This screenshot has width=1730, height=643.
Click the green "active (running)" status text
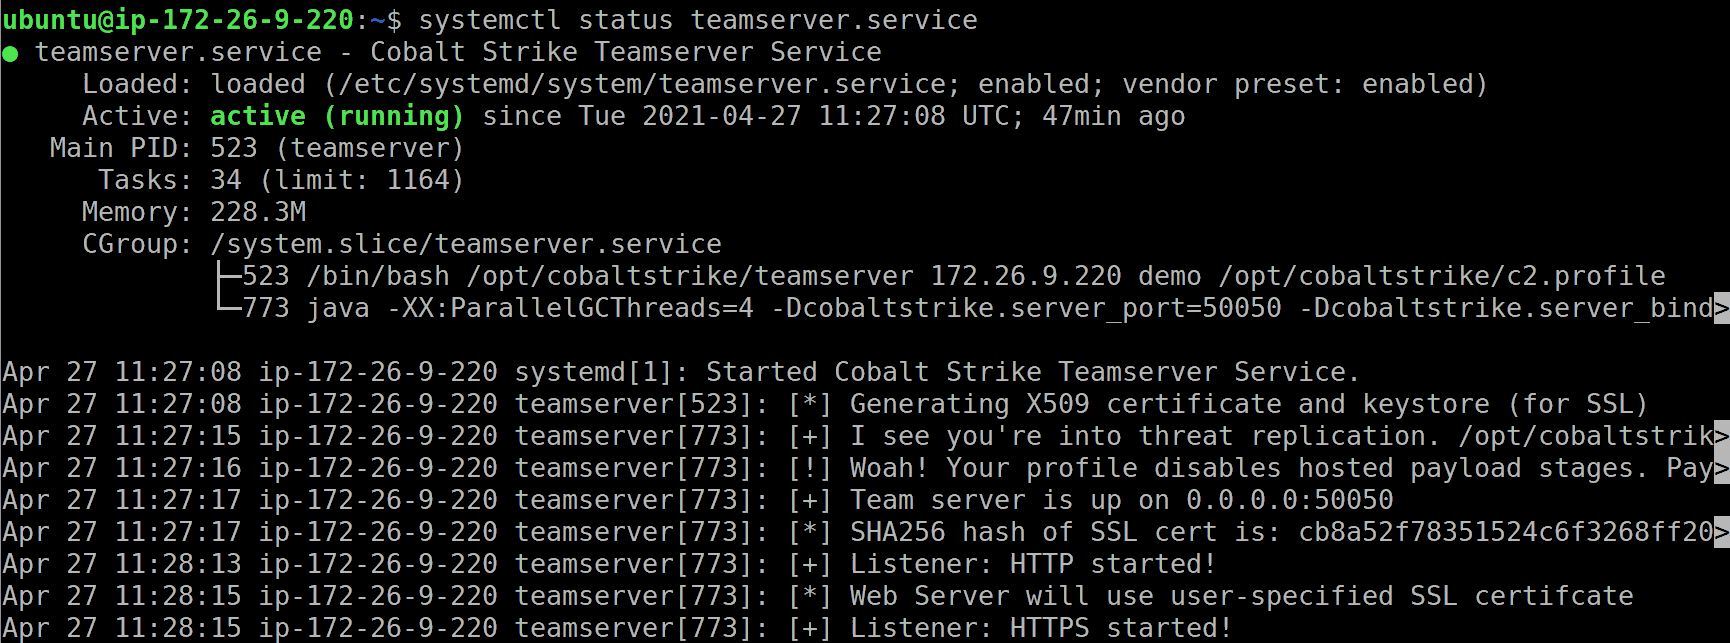click(337, 116)
